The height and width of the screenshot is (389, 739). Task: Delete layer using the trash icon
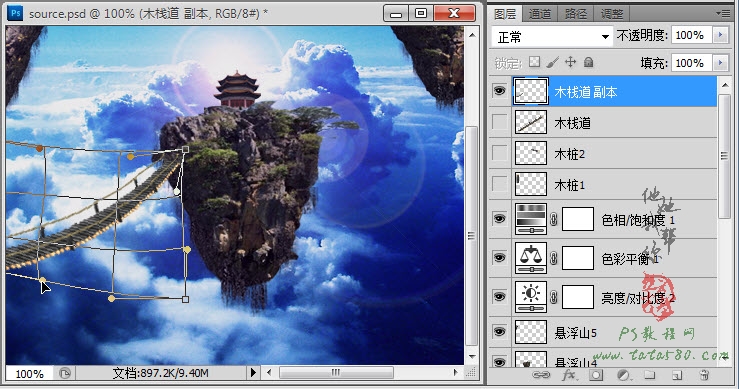click(x=704, y=375)
